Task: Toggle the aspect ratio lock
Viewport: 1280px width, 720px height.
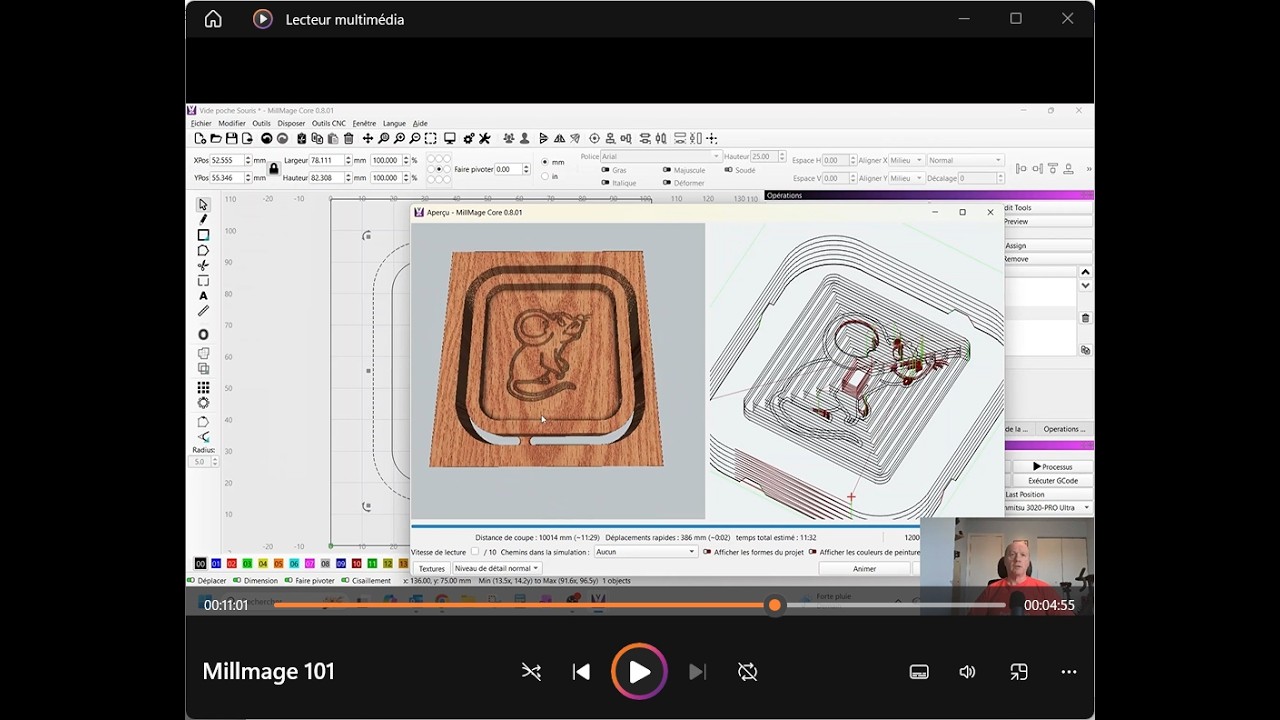Action: pyautogui.click(x=274, y=169)
